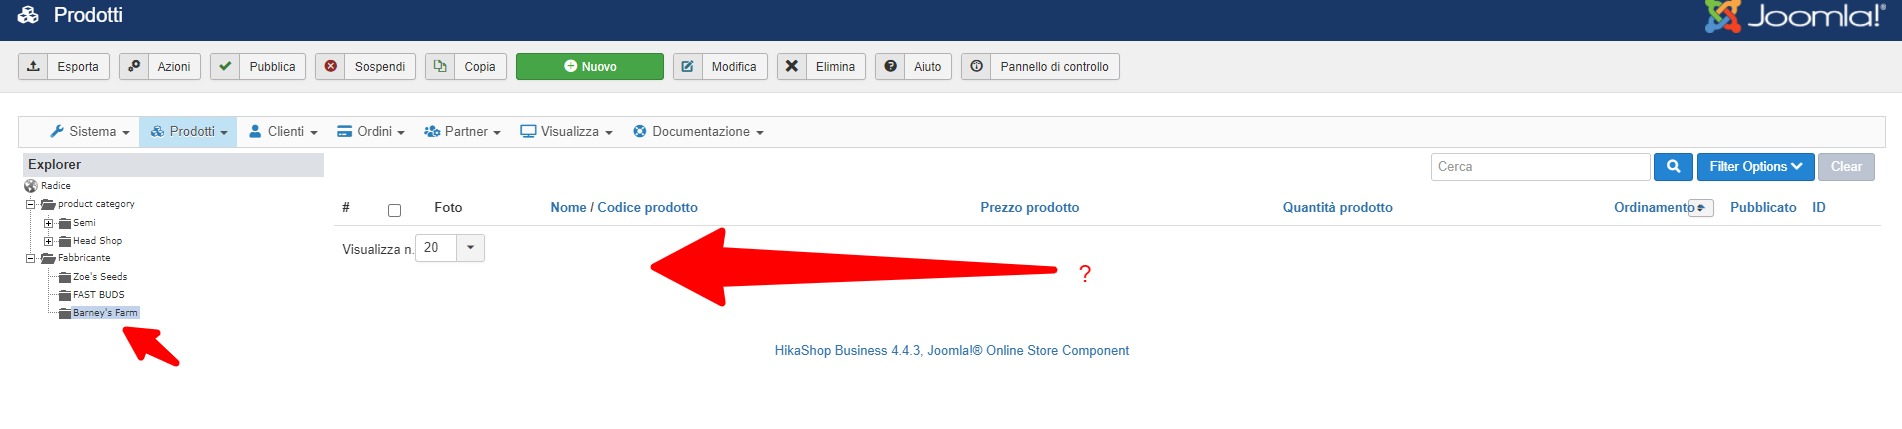Viewport: 1902px width, 429px height.
Task: Click the Joomla logo
Action: pyautogui.click(x=1795, y=16)
